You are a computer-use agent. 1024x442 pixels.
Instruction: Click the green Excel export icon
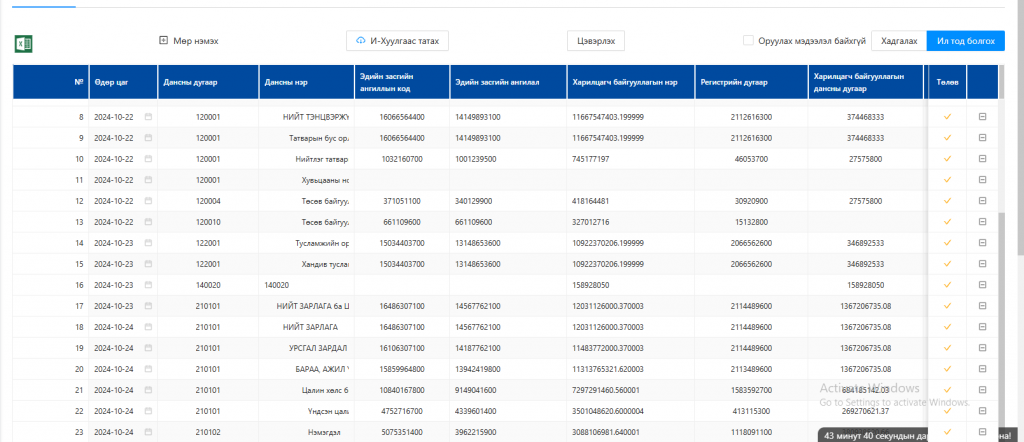coord(24,44)
